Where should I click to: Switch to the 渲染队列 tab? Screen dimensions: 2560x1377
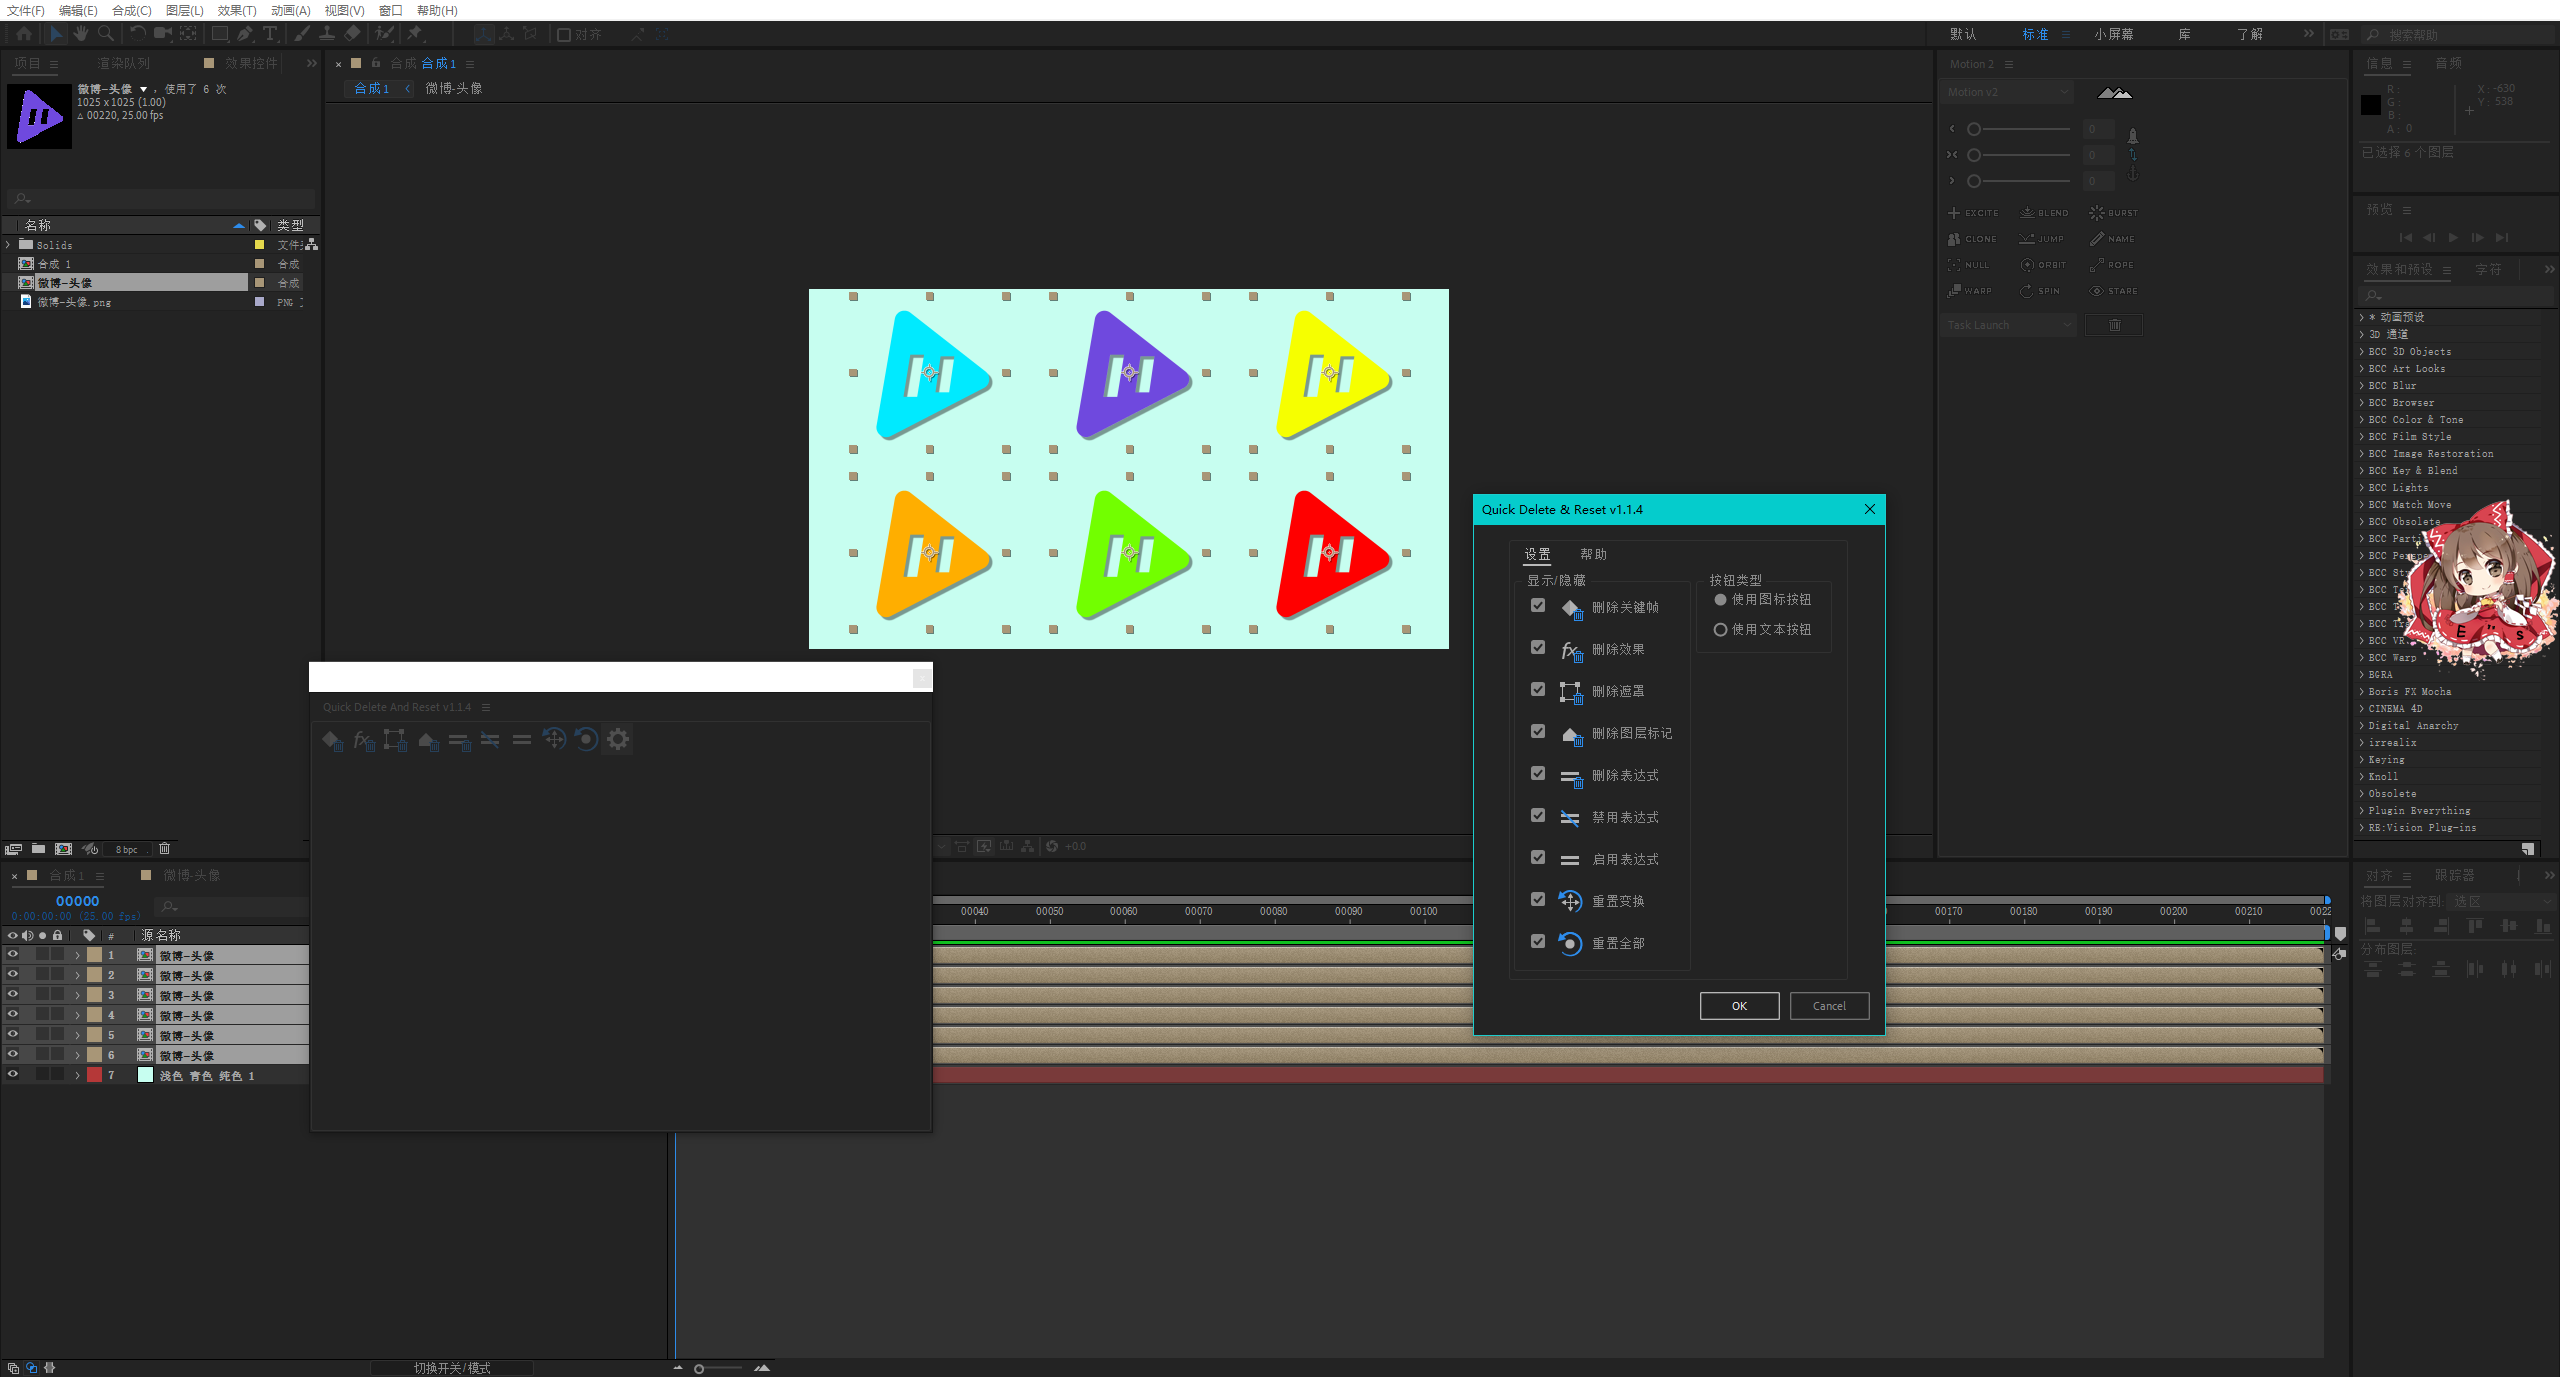click(124, 63)
